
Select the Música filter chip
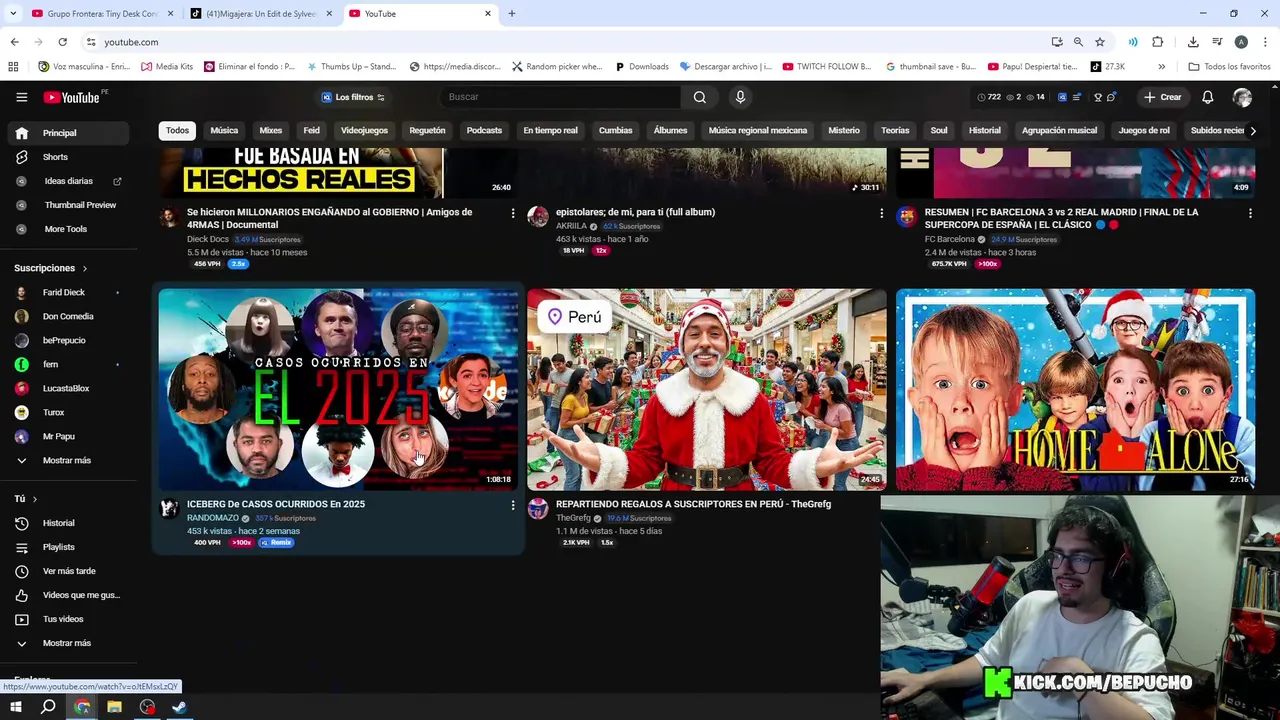[x=224, y=131]
